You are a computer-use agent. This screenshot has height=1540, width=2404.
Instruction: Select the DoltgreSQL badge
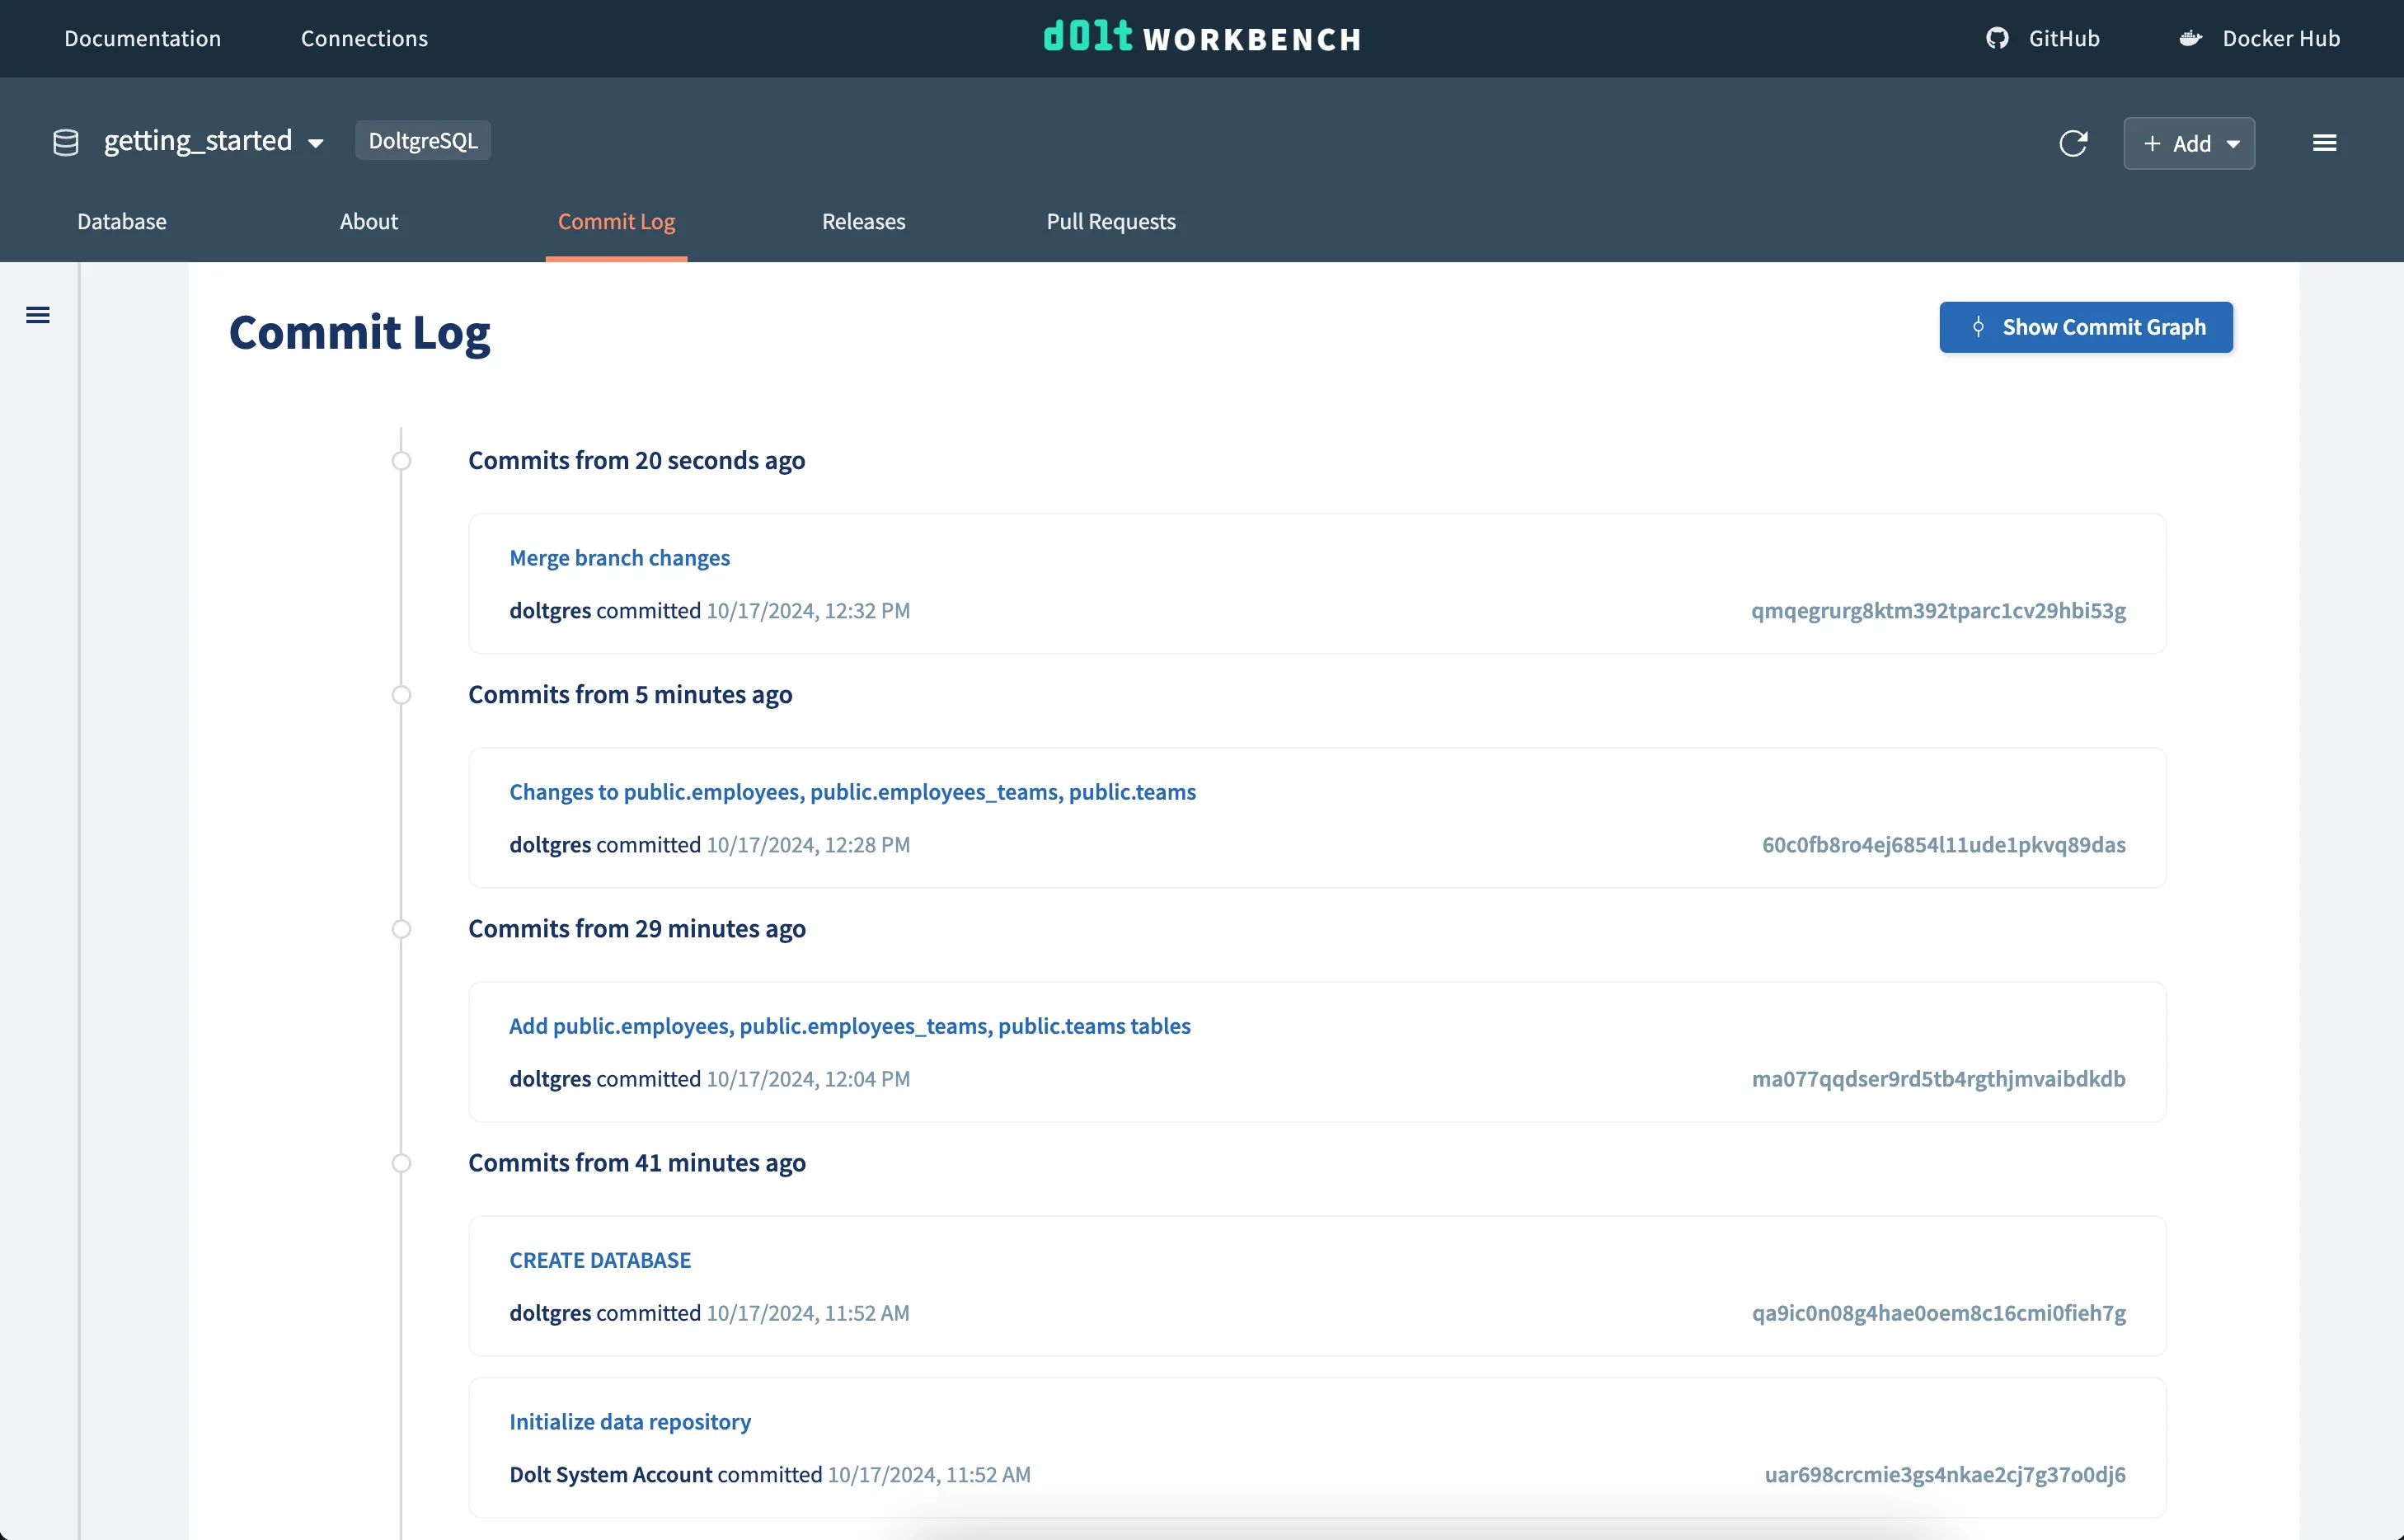(423, 140)
